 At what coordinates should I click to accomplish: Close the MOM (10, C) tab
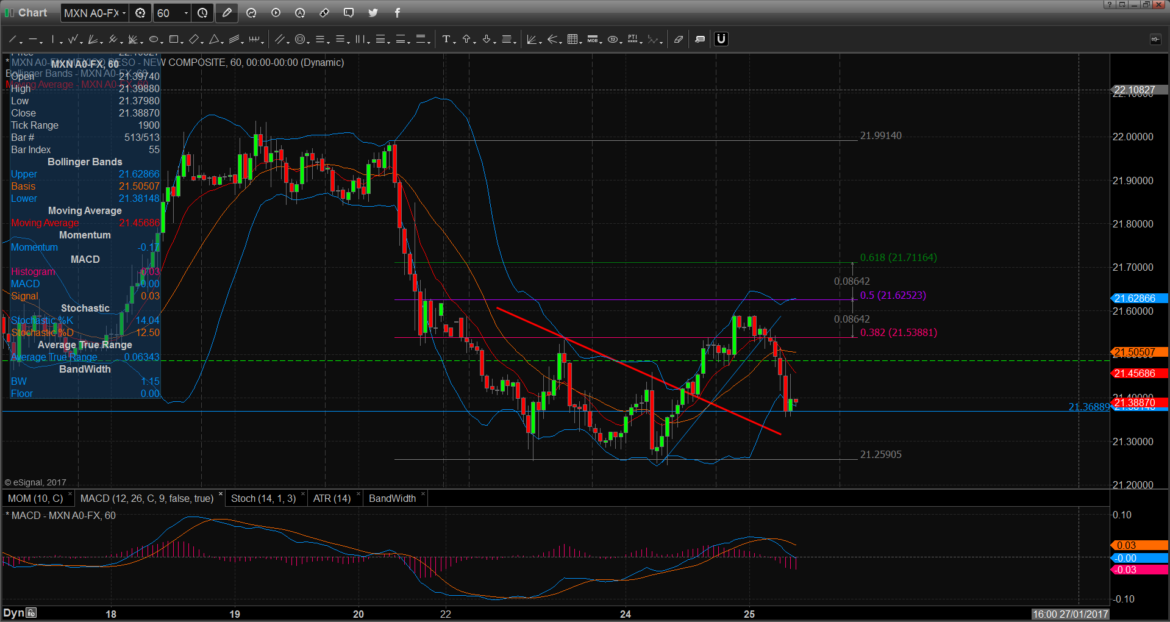click(x=70, y=494)
